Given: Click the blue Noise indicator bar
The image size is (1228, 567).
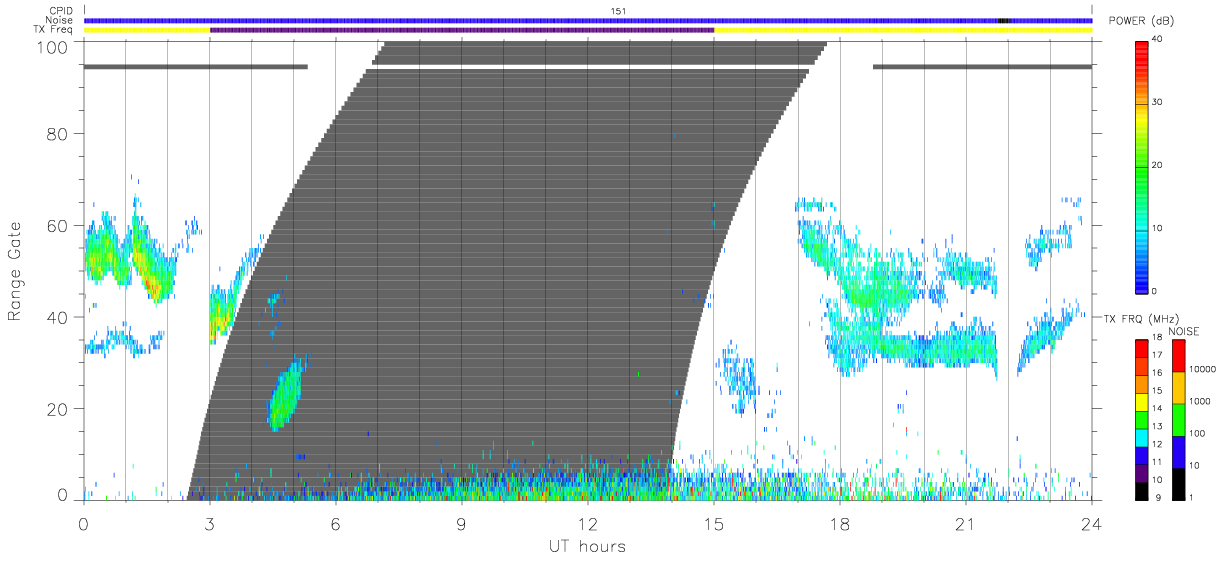Looking at the screenshot, I should [x=588, y=20].
